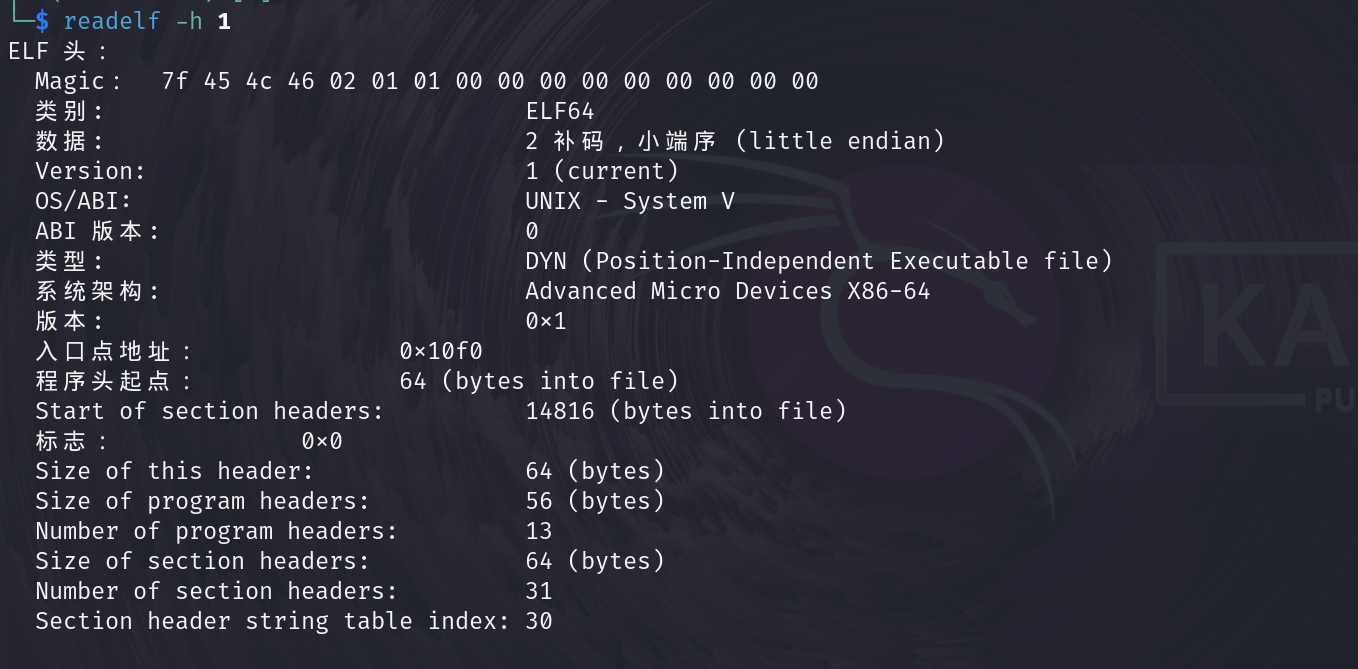
Task: Click the Number of section headers value 31
Action: (539, 591)
